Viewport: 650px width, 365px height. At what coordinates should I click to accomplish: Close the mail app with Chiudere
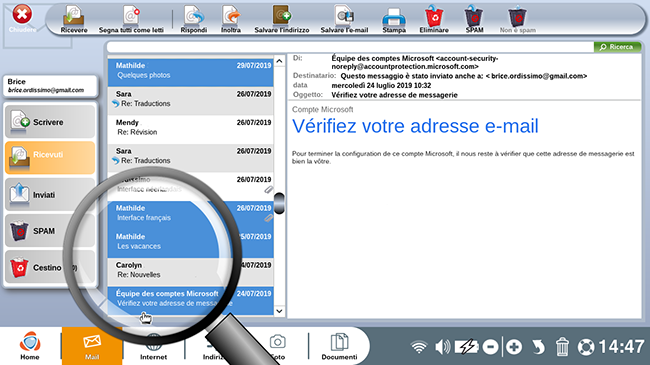pos(22,19)
